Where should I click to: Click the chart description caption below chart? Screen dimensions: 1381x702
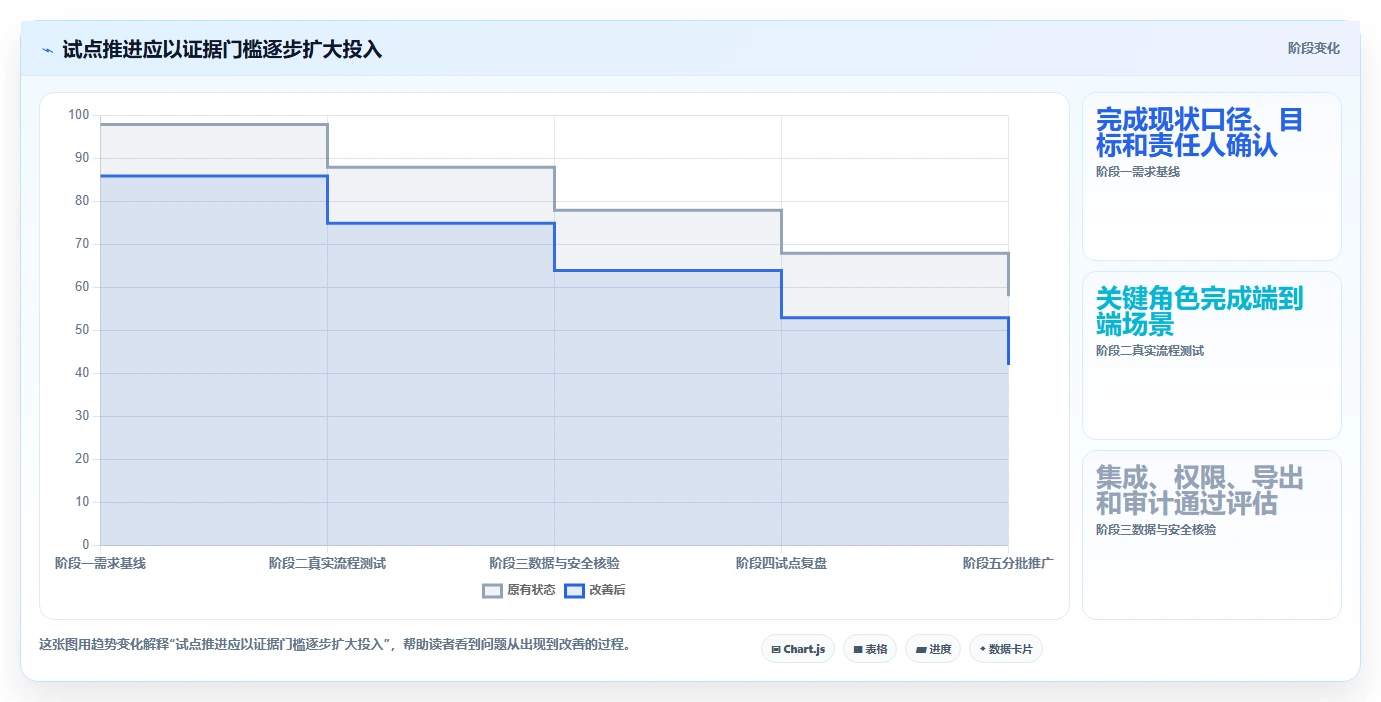coord(334,644)
